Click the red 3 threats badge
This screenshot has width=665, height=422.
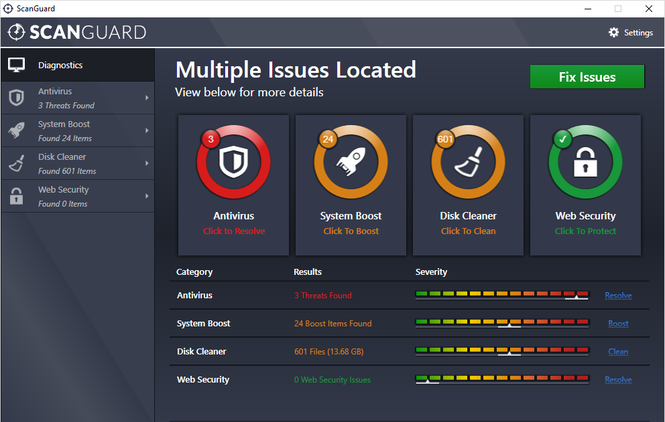pyautogui.click(x=211, y=139)
